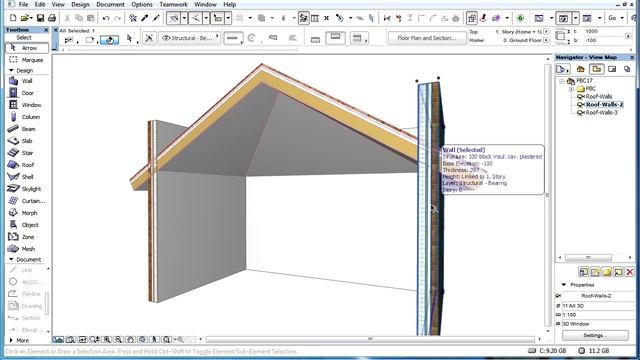This screenshot has height=360, width=640.
Task: Open the Top story link dropdown arrow
Action: pyautogui.click(x=546, y=31)
